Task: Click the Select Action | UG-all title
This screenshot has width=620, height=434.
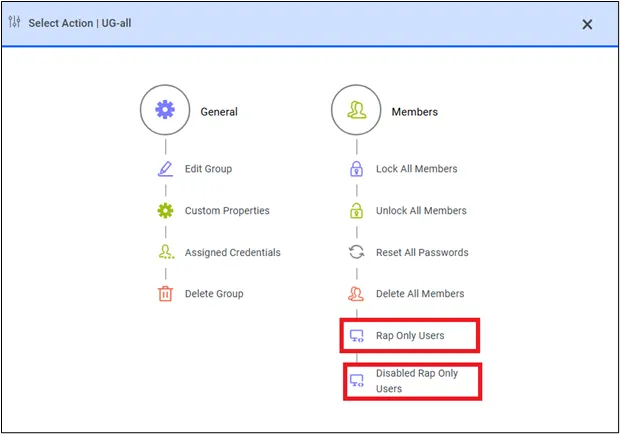Action: [80, 23]
